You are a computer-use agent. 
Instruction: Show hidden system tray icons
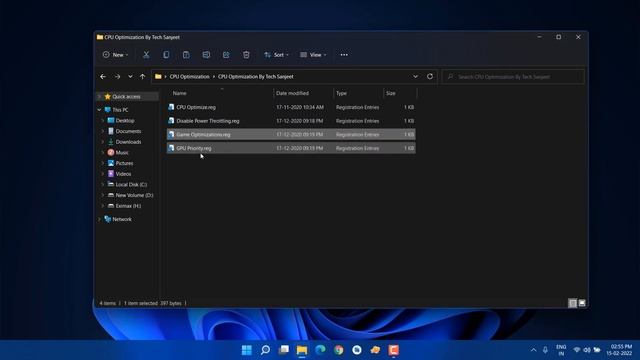pyautogui.click(x=533, y=350)
